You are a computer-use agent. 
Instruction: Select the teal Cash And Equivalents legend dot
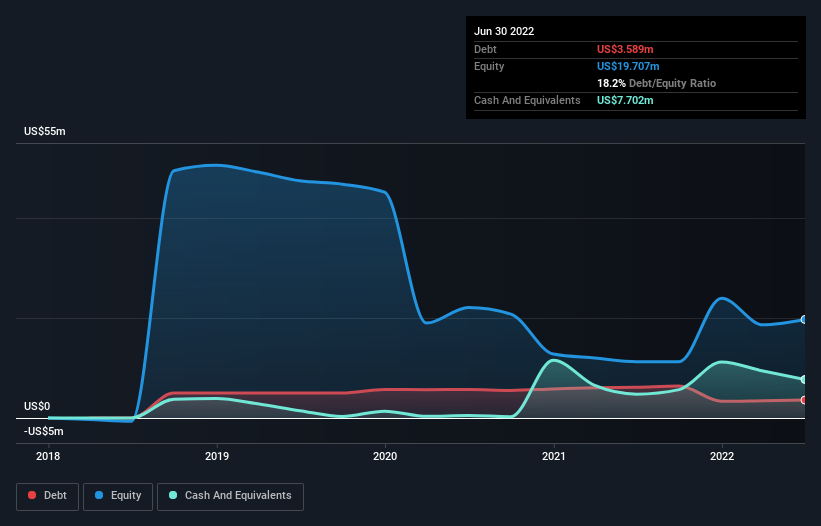(173, 495)
